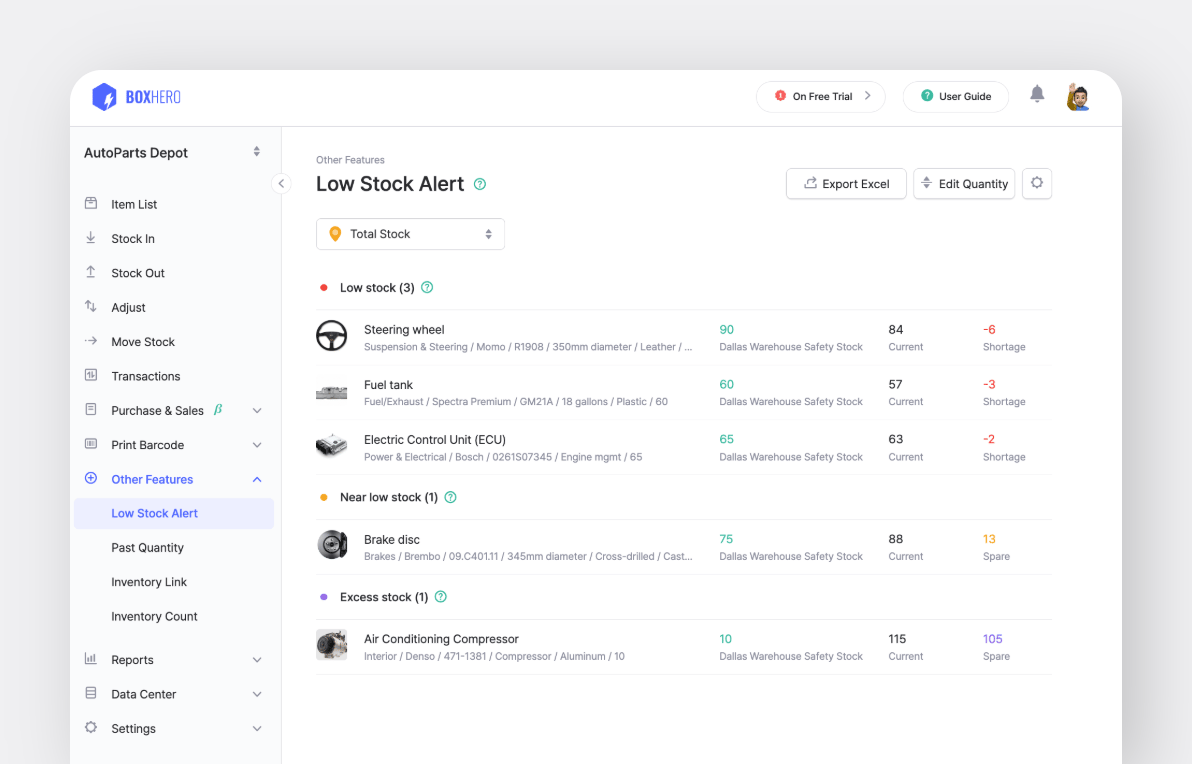Select the Stock In sidebar icon
The image size is (1192, 764).
pyautogui.click(x=91, y=238)
